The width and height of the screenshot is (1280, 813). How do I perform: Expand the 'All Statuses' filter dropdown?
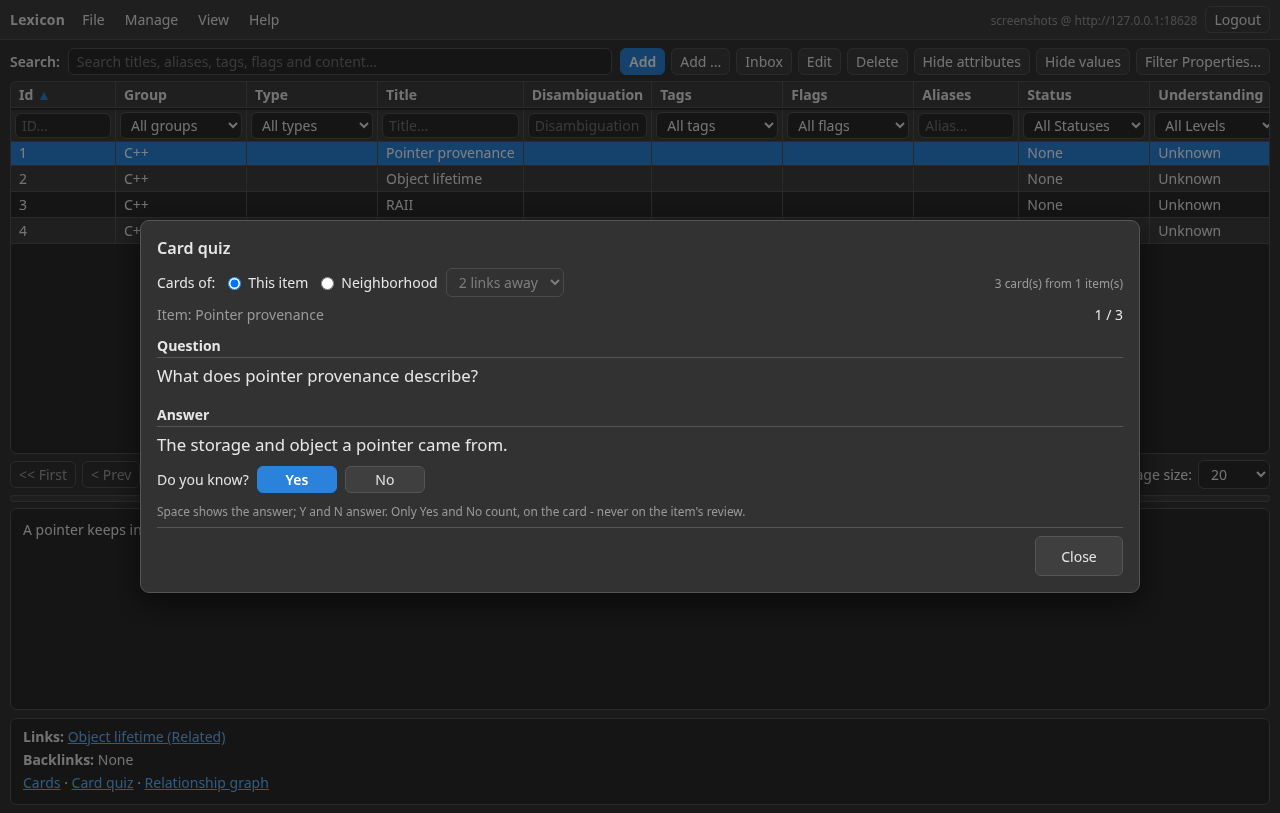coord(1084,126)
